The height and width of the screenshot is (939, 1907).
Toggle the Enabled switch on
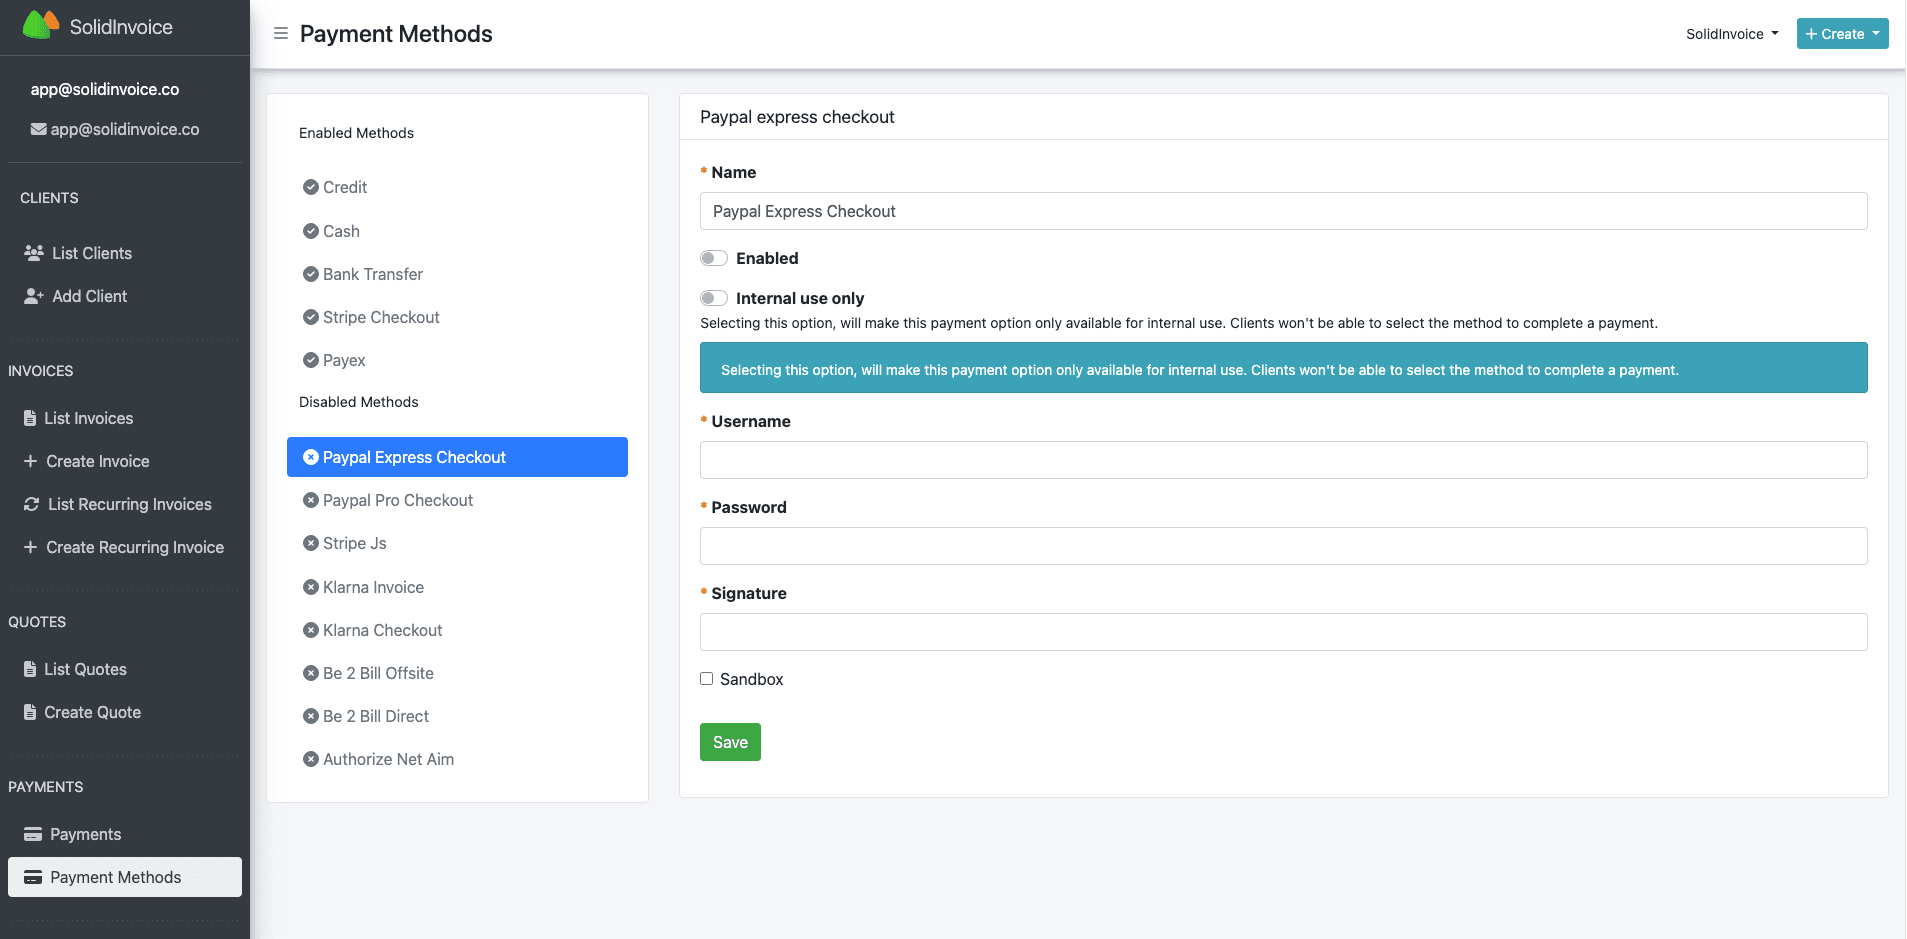pos(714,258)
